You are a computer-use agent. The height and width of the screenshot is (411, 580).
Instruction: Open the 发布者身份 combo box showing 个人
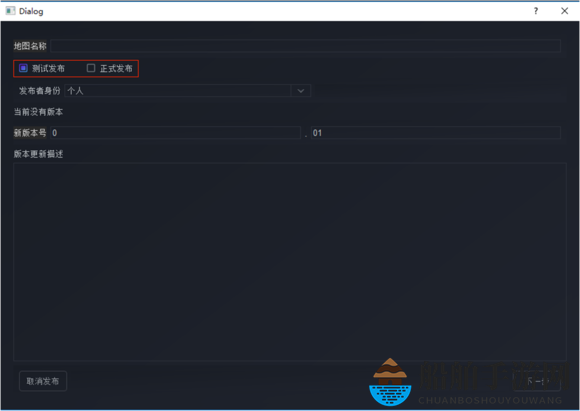[188, 91]
